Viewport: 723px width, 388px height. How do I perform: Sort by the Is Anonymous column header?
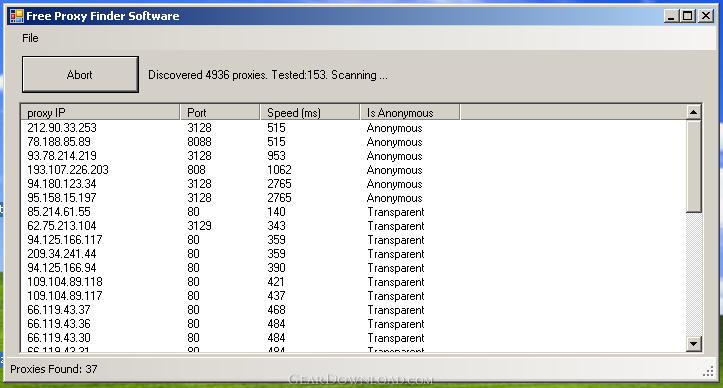click(x=410, y=113)
